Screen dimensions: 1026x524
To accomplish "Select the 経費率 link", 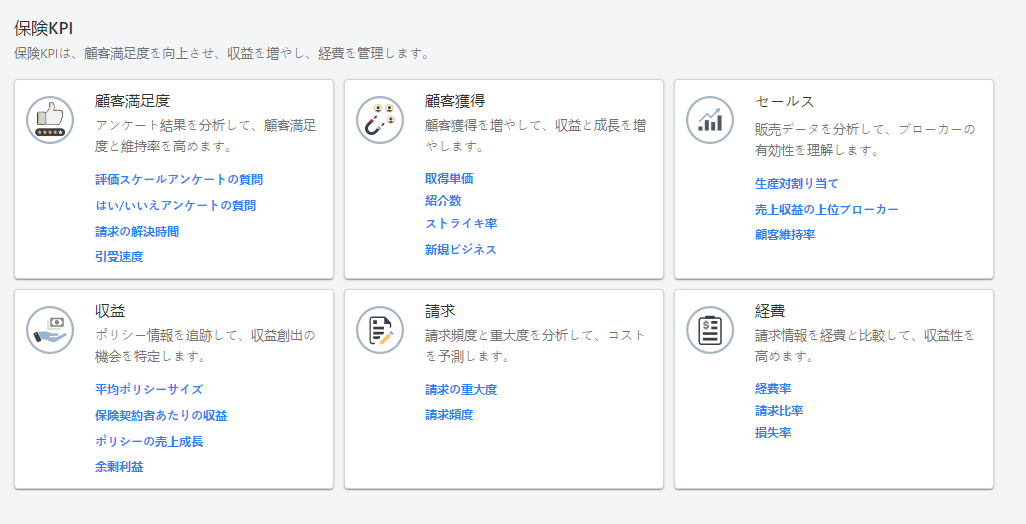I will click(x=773, y=389).
